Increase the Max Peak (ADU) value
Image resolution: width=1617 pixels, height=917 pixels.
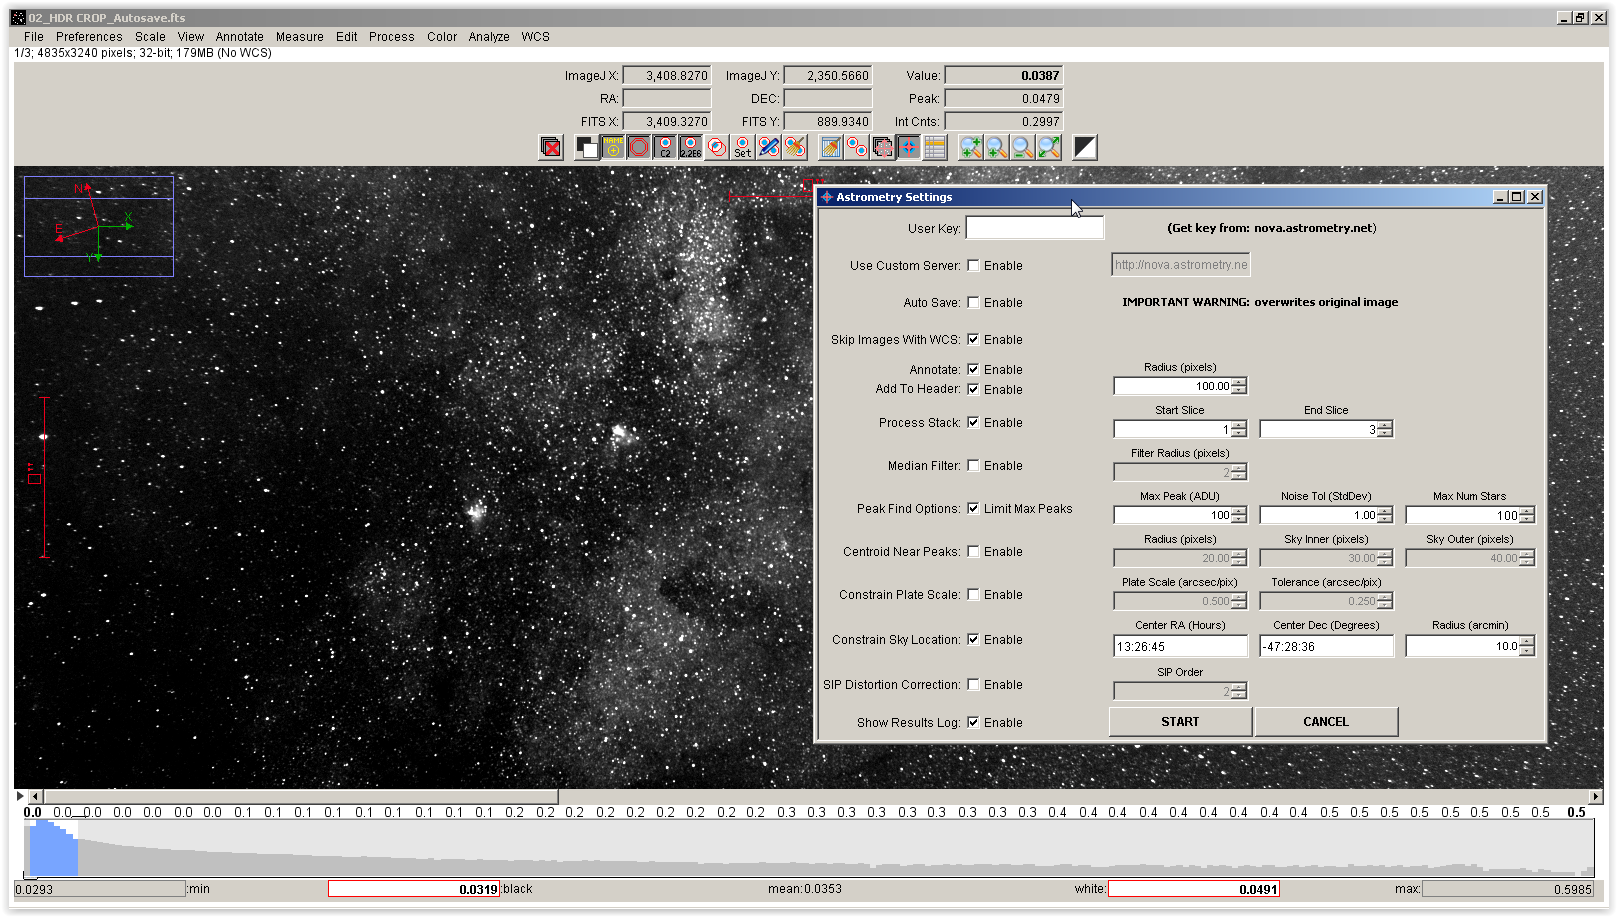[1239, 511]
